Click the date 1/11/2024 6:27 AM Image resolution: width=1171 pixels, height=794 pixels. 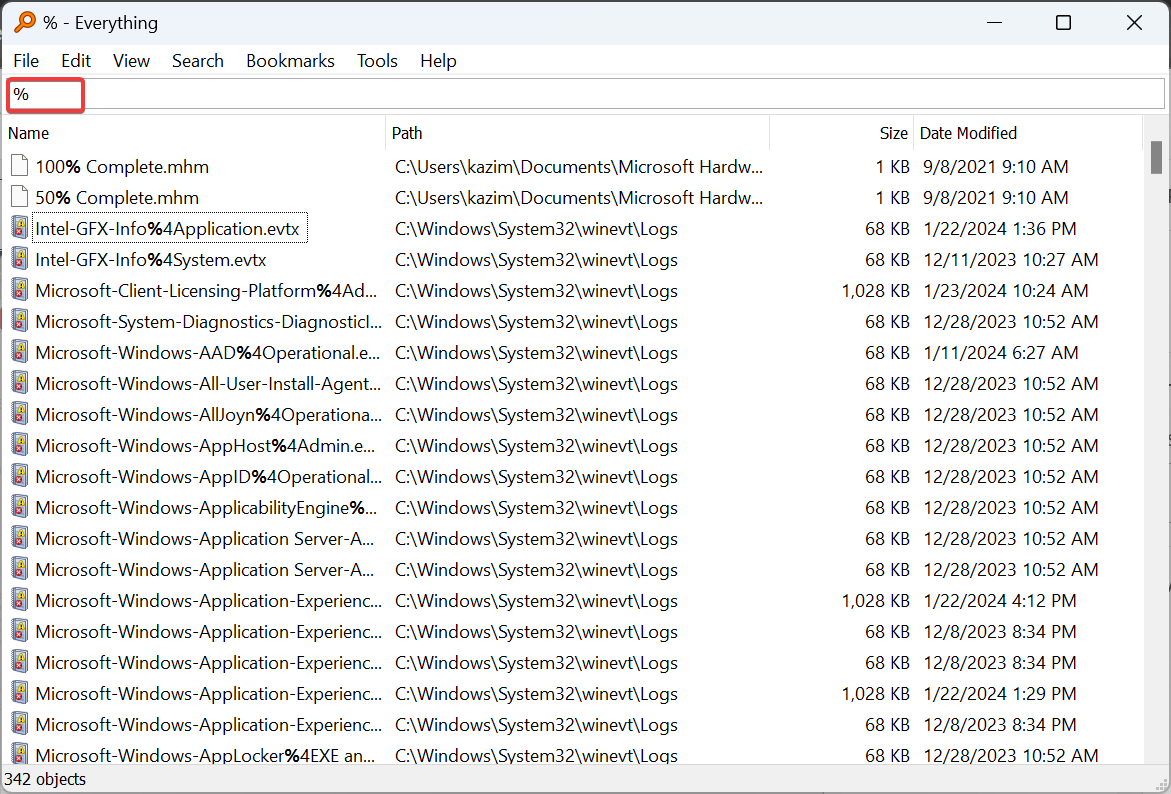(x=1001, y=353)
